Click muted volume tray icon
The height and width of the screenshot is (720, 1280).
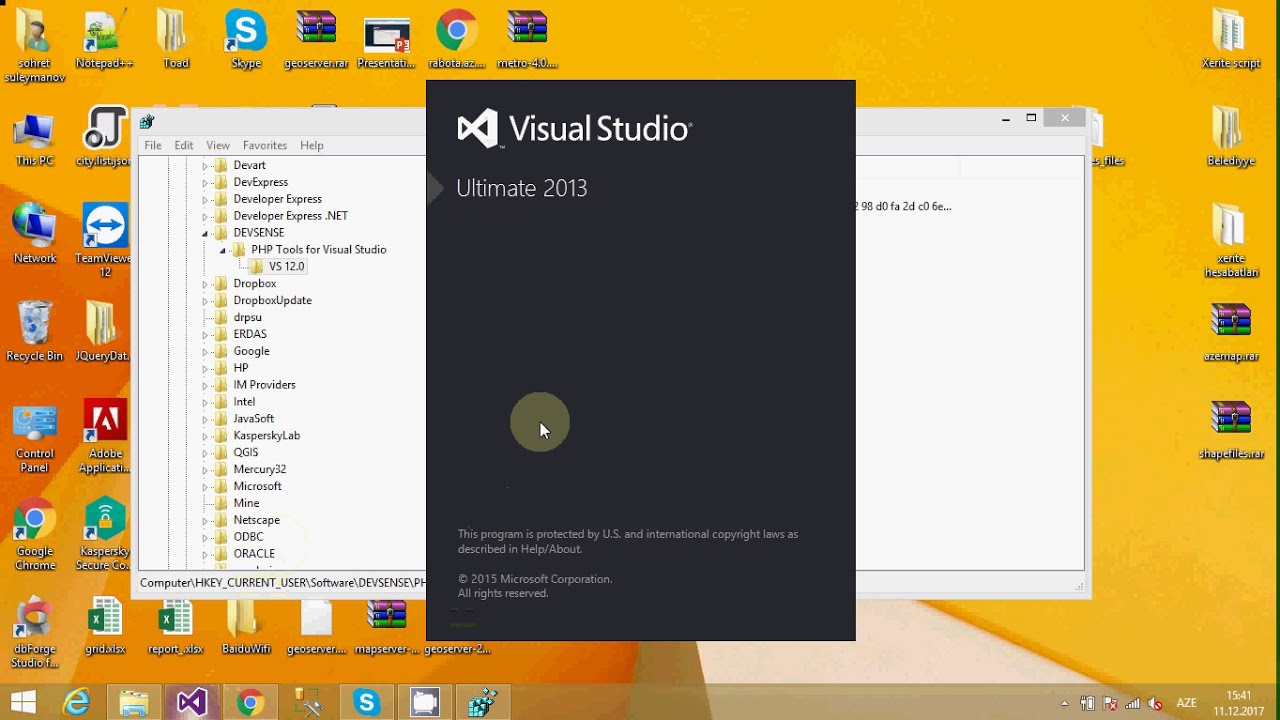pos(1156,703)
